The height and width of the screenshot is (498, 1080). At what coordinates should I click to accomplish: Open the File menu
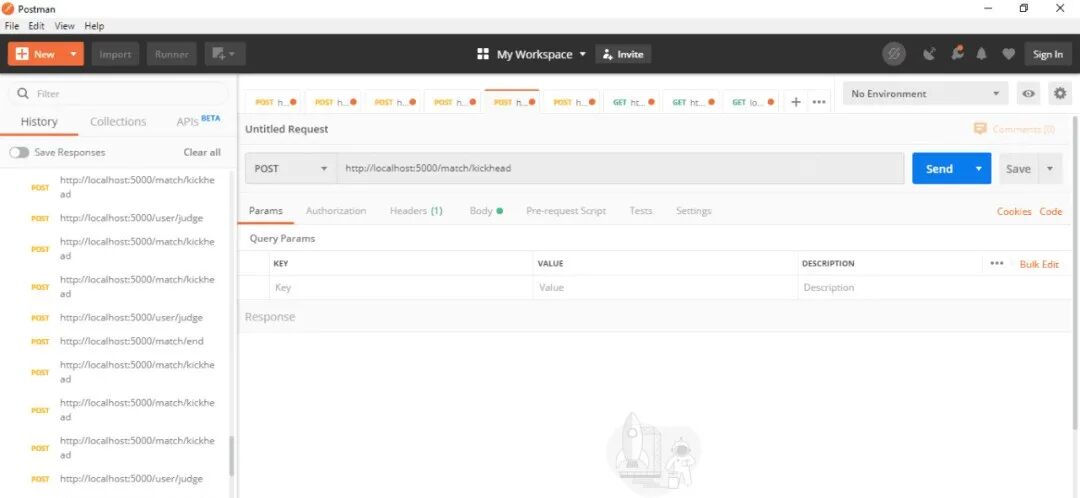(x=12, y=25)
